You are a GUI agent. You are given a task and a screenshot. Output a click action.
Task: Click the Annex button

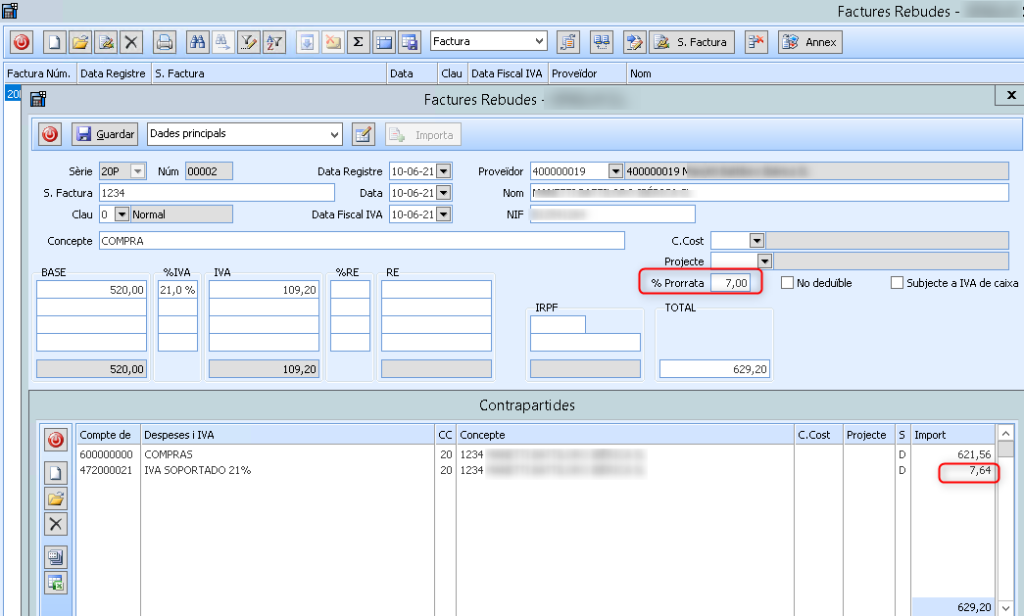[810, 42]
